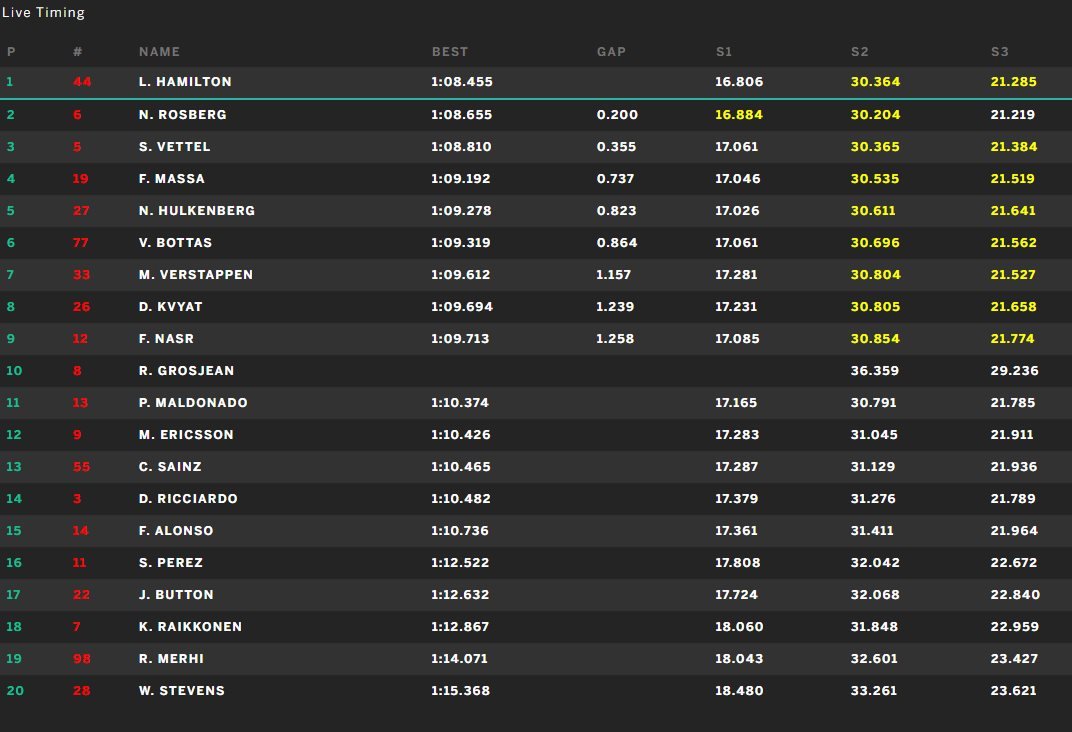Image resolution: width=1072 pixels, height=732 pixels.
Task: Select D. Ricciardo driver name
Action: pos(188,499)
